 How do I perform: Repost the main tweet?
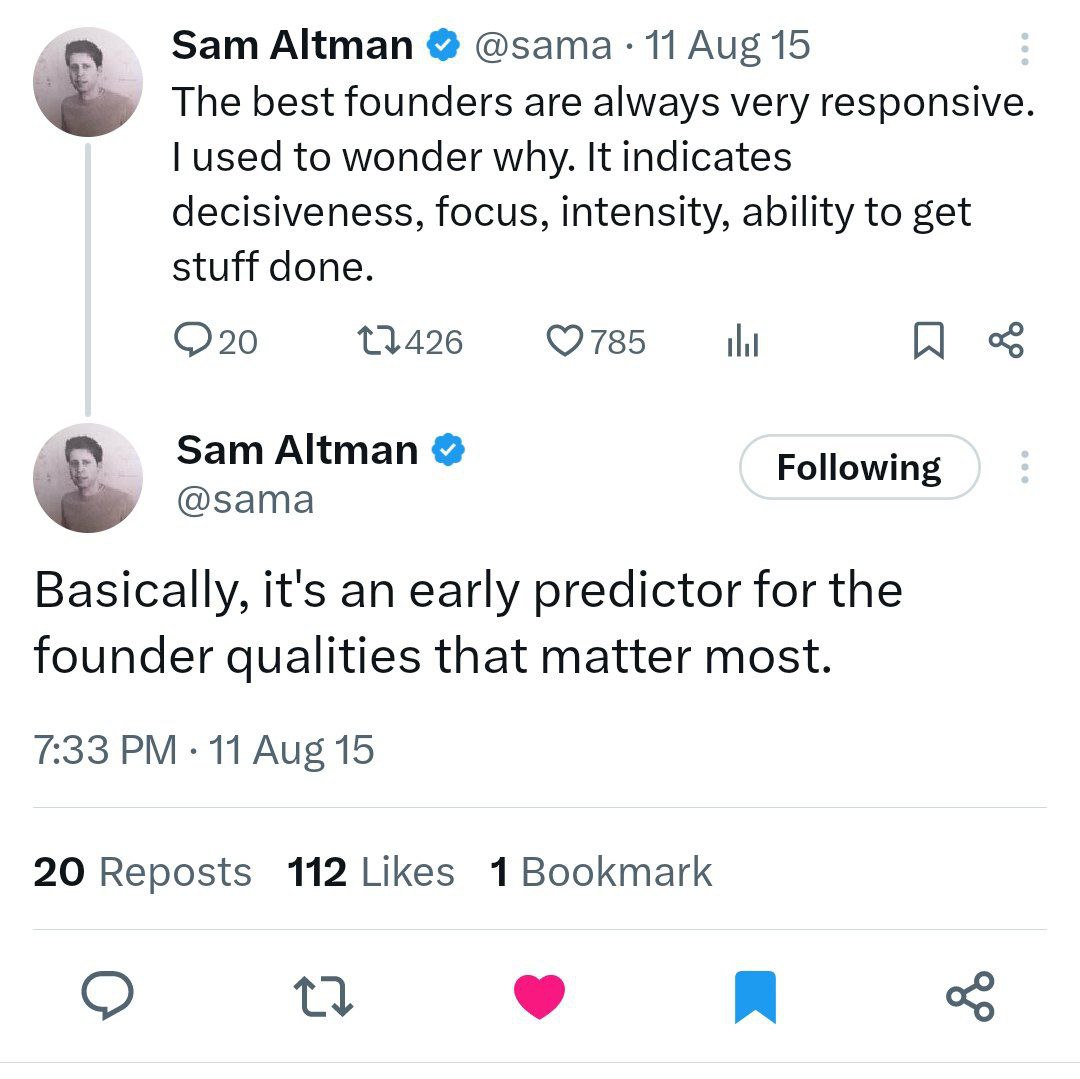click(x=322, y=997)
